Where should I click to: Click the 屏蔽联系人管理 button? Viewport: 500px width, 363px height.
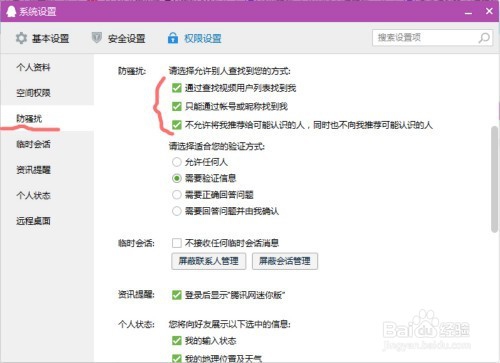[209, 261]
